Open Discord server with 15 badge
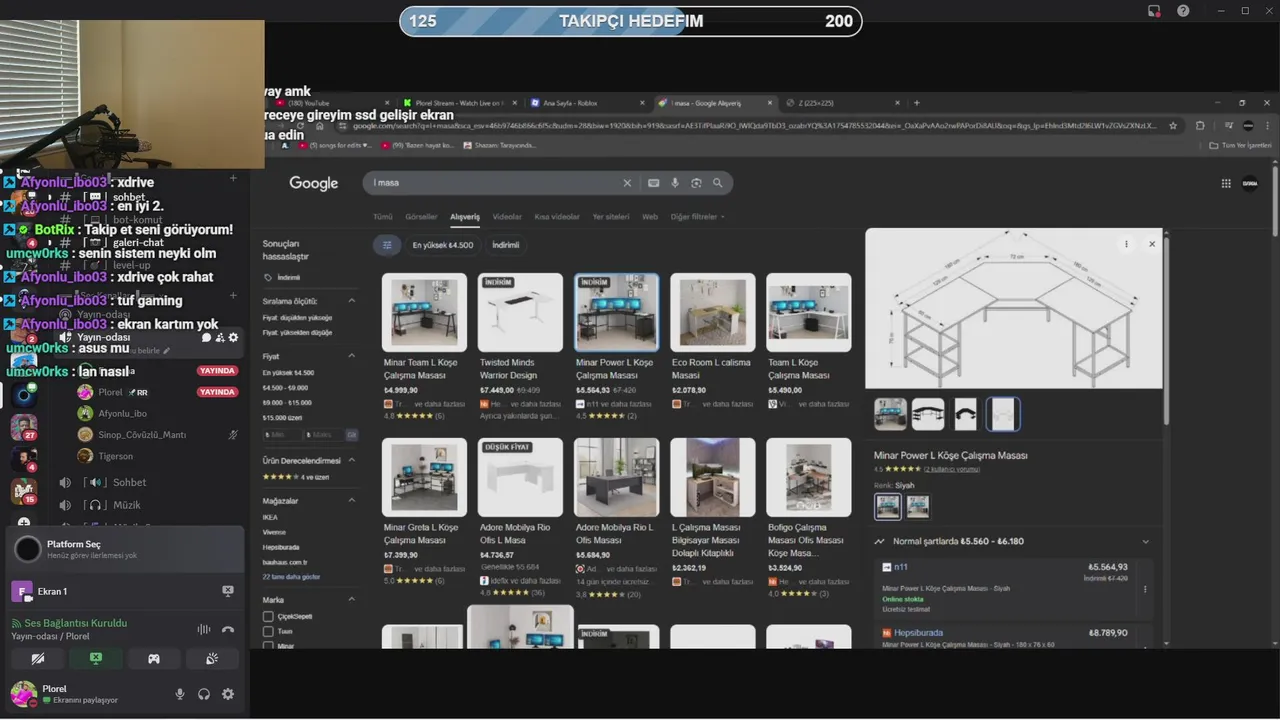Screen dimensions: 1280x720 click(24, 491)
